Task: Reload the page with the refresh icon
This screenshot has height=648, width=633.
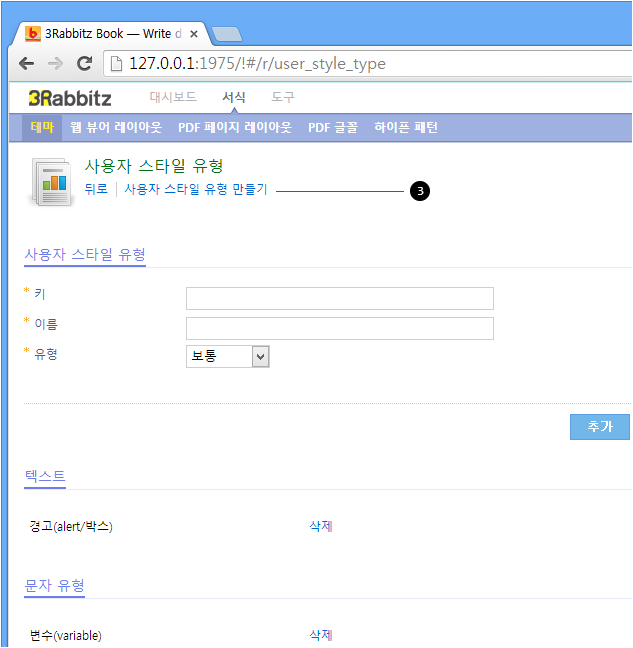Action: 85,63
